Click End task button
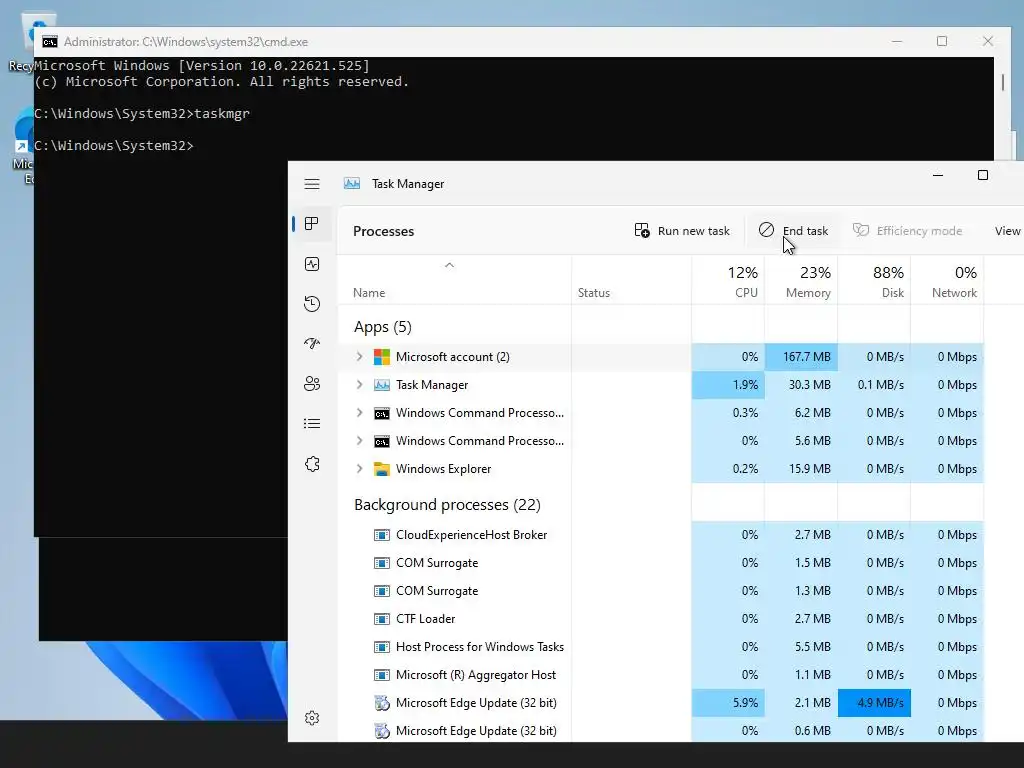Image resolution: width=1024 pixels, height=768 pixels. tap(793, 231)
